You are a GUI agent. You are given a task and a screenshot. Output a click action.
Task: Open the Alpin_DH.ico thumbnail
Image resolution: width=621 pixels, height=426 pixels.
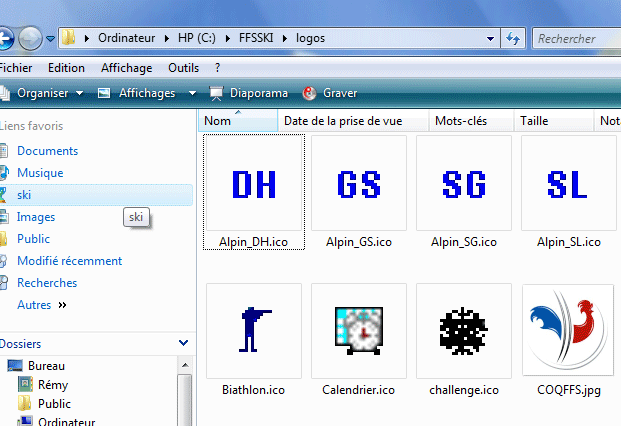254,184
